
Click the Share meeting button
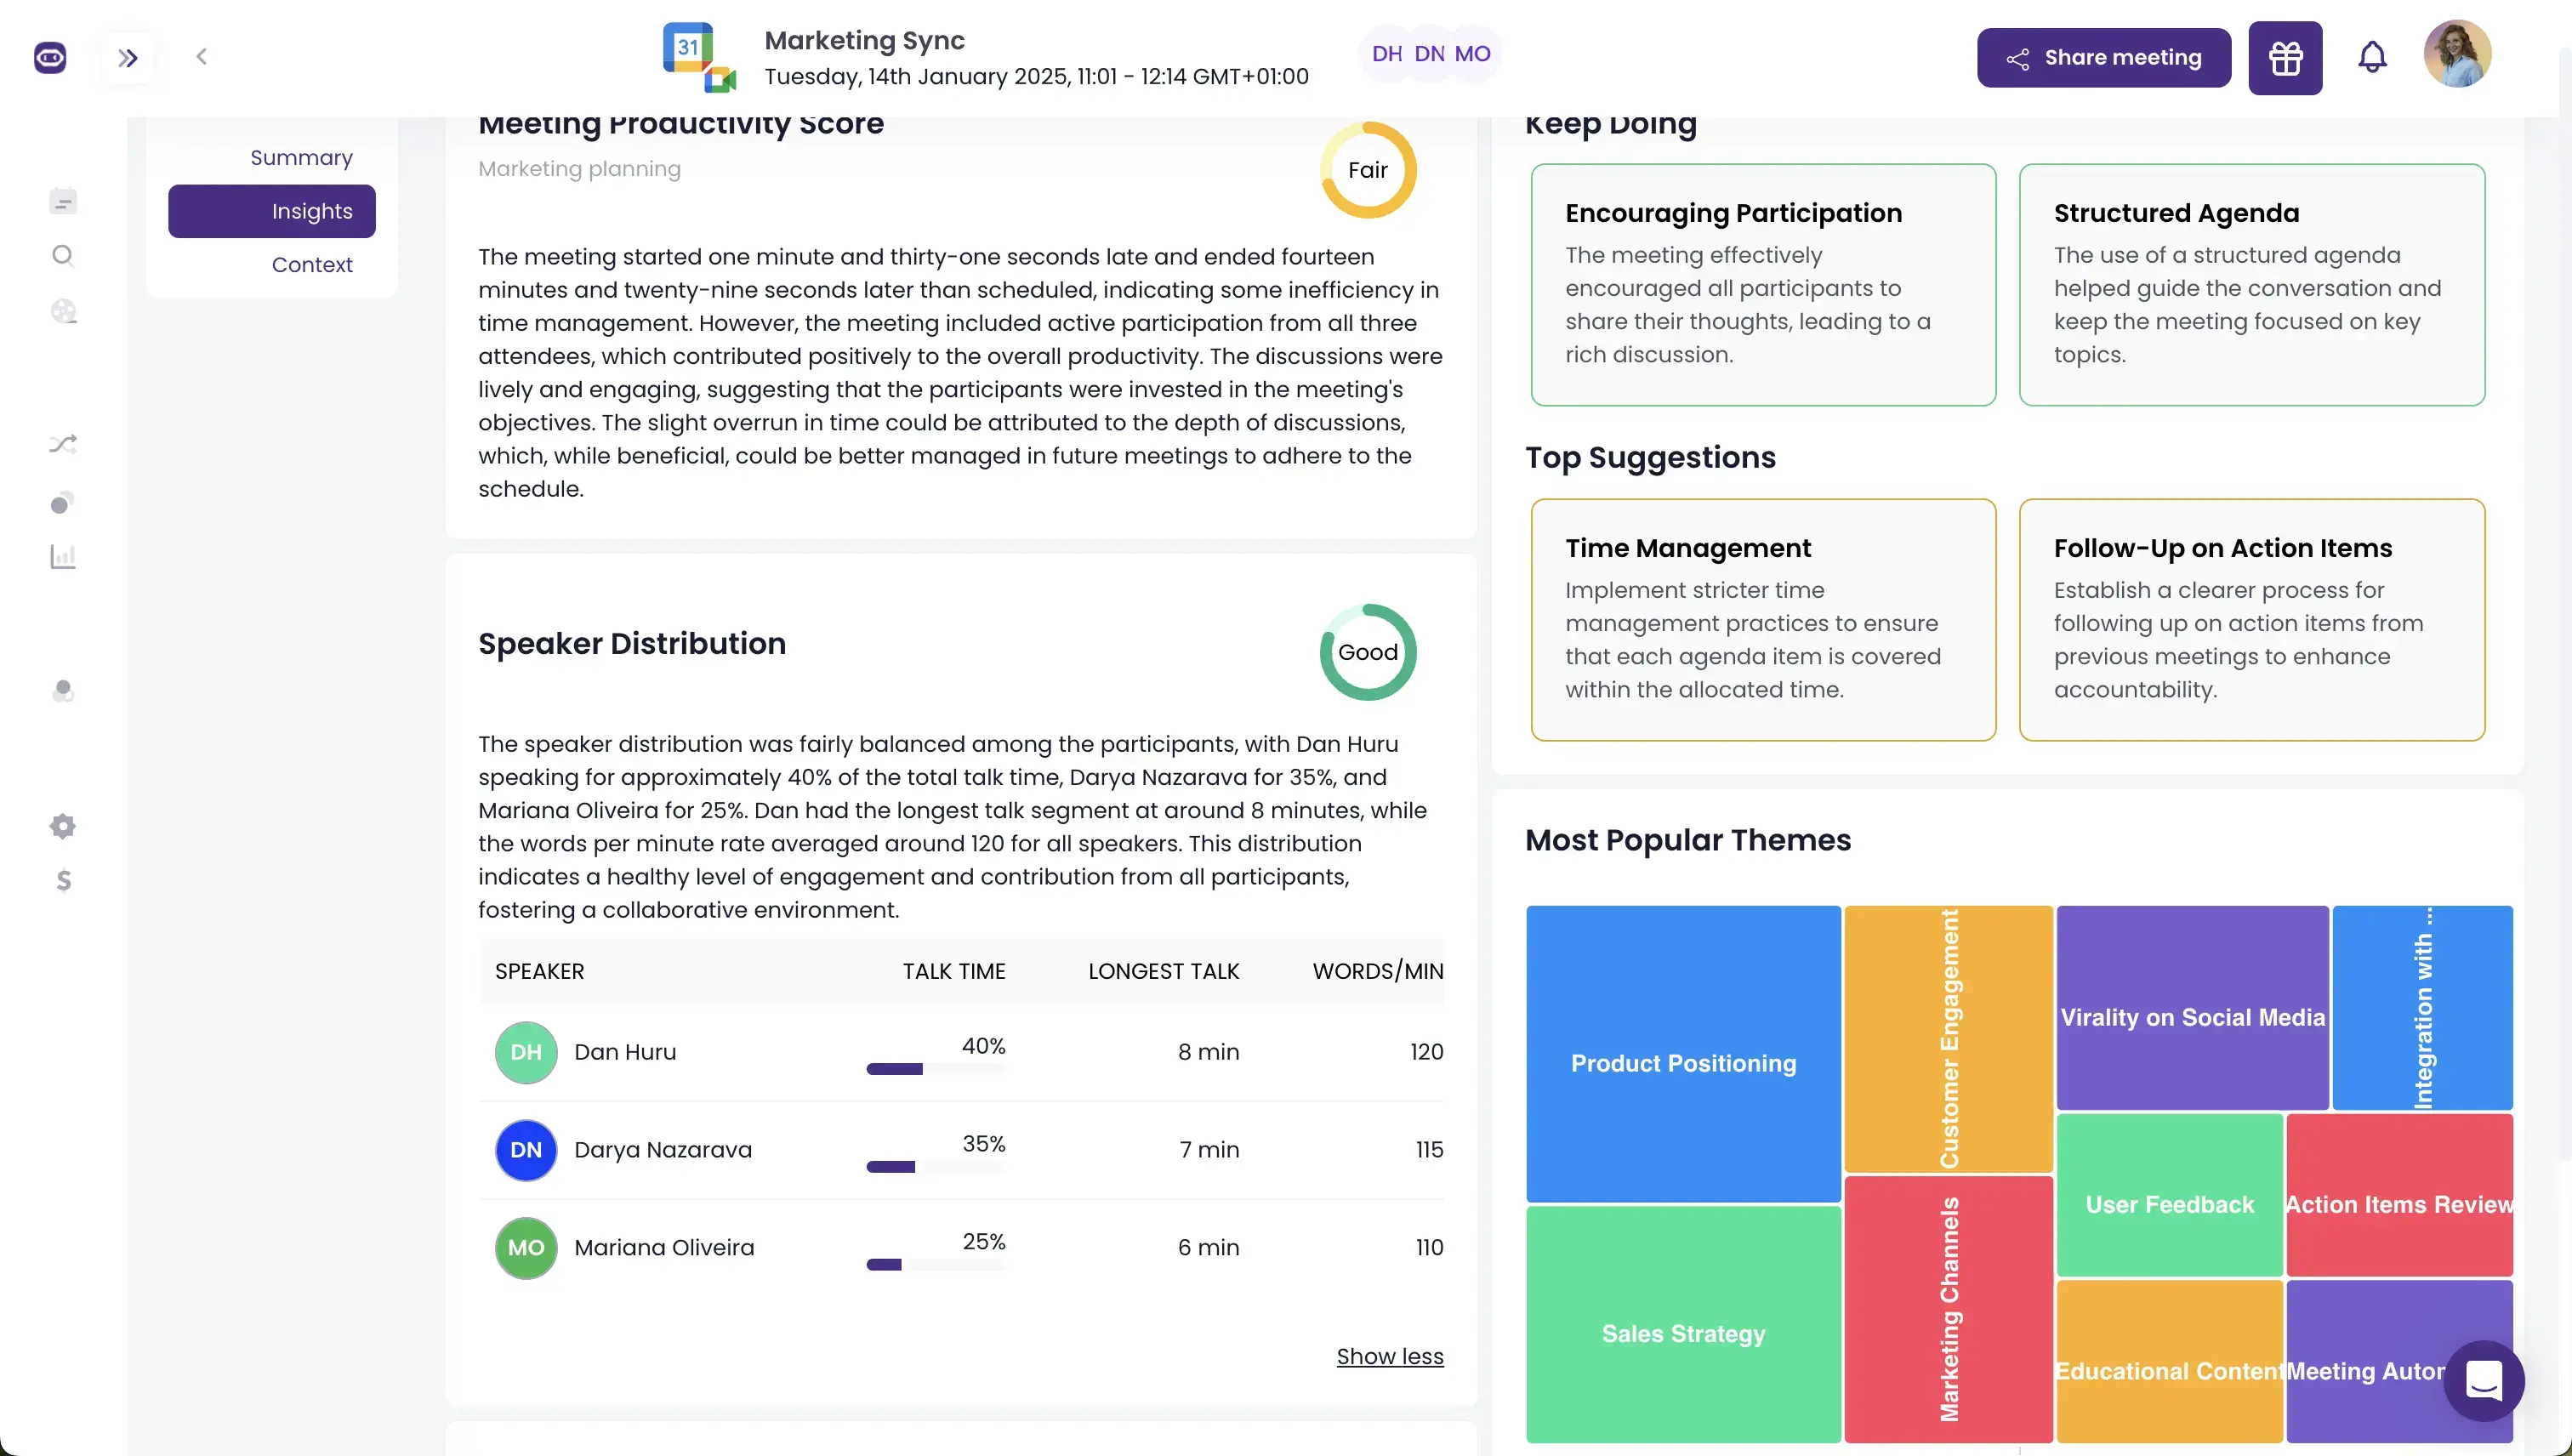[x=2103, y=57]
